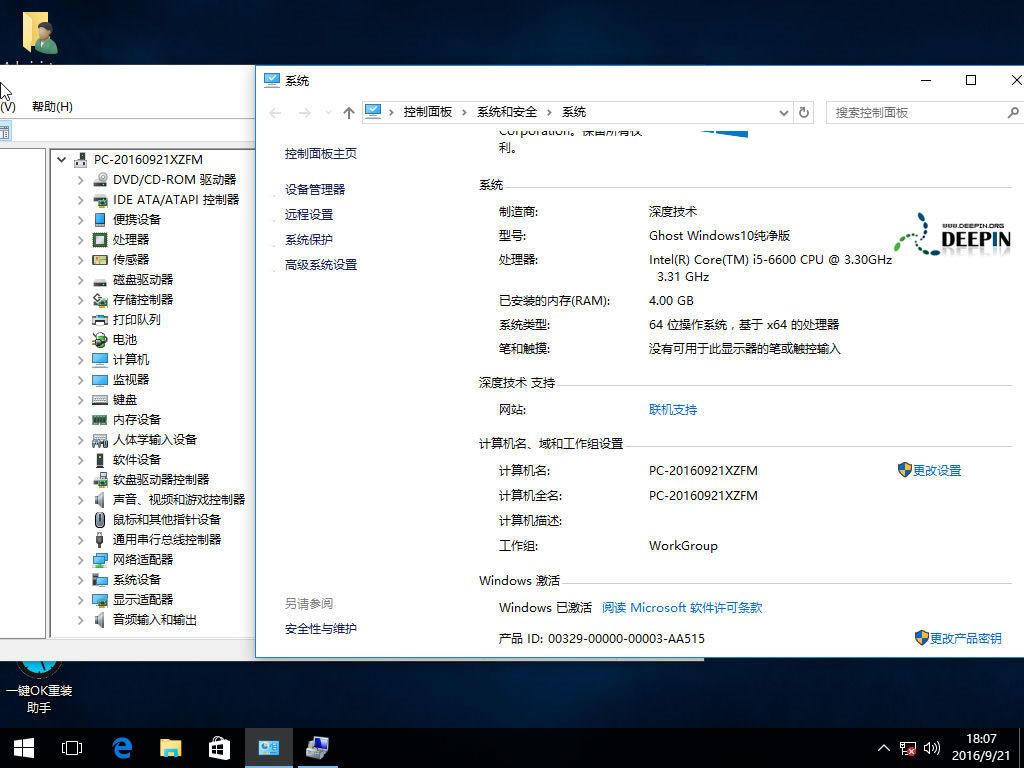Viewport: 1024px width, 768px height.
Task: Click the 传感器 (Sensors) device icon
Action: 99,259
